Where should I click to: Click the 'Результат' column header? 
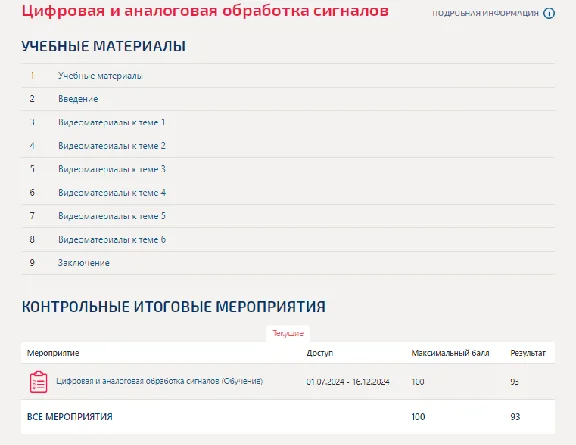point(528,353)
